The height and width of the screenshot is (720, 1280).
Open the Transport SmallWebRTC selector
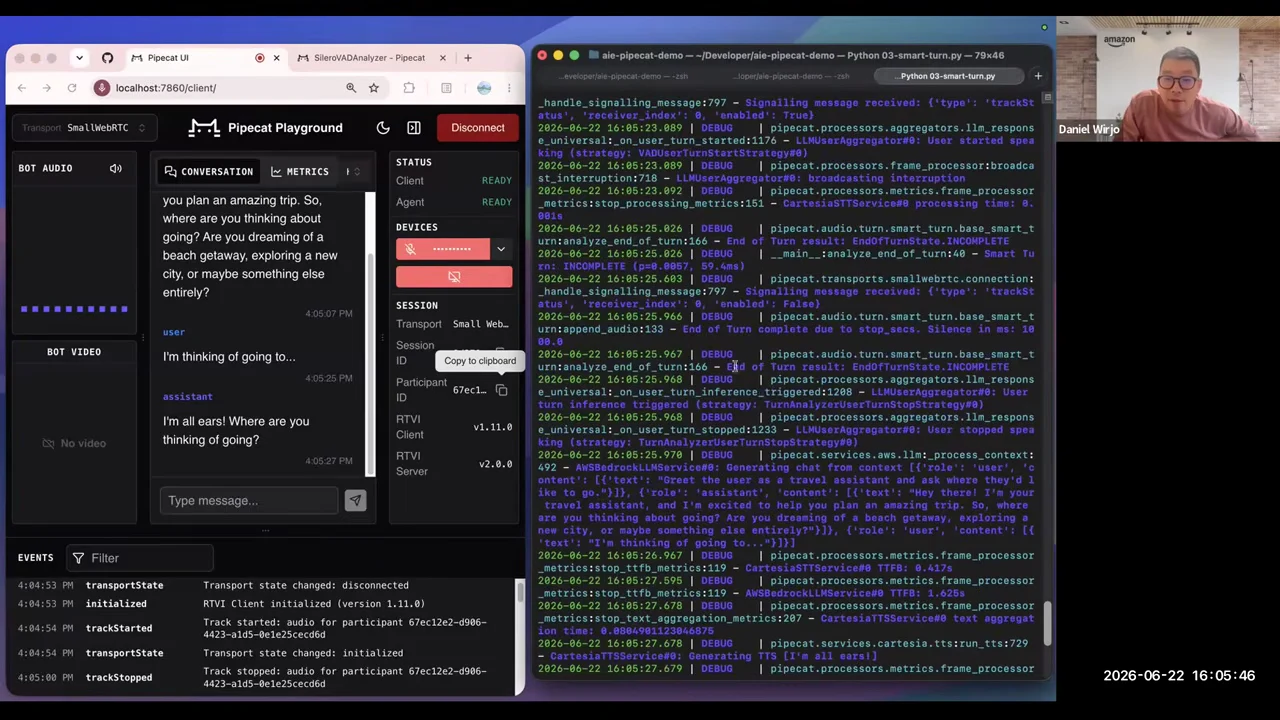[84, 128]
